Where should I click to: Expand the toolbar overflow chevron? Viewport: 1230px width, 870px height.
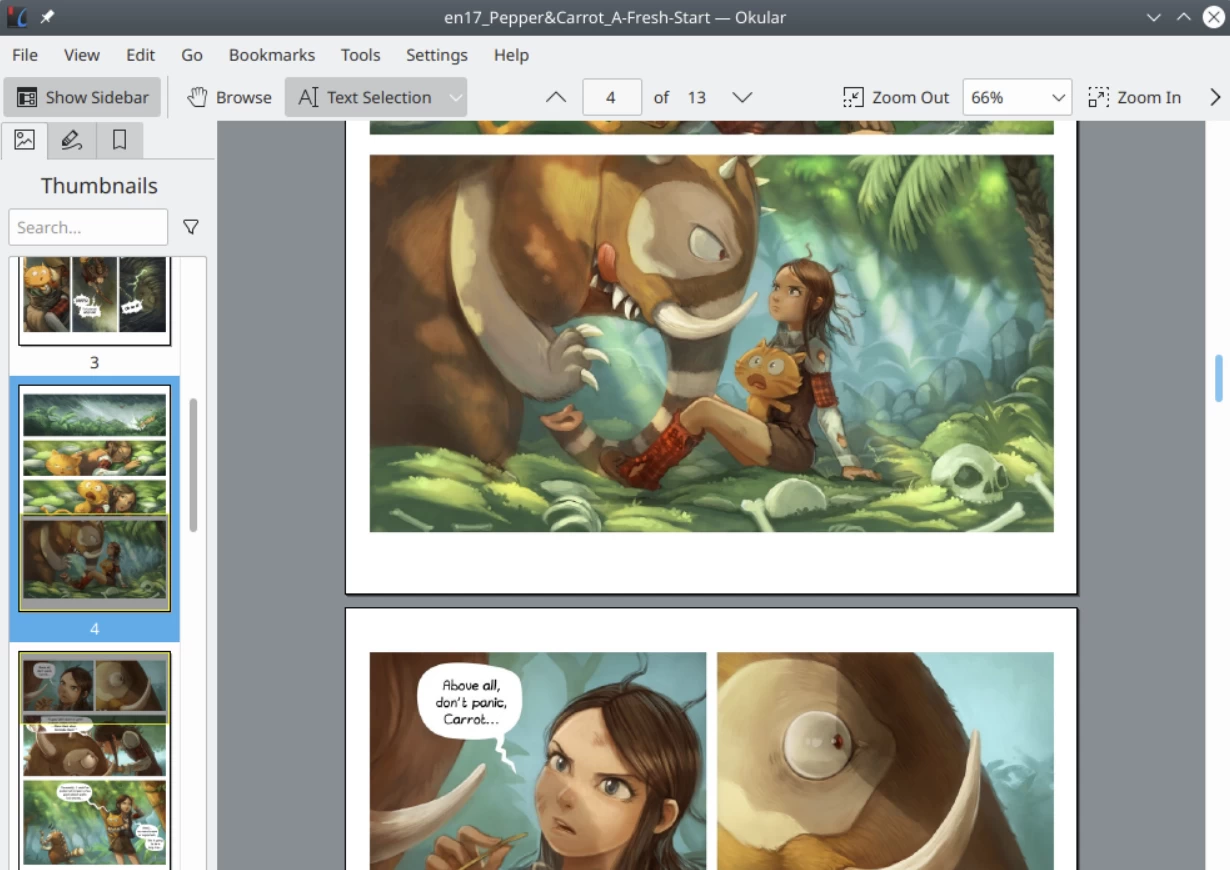click(1215, 97)
